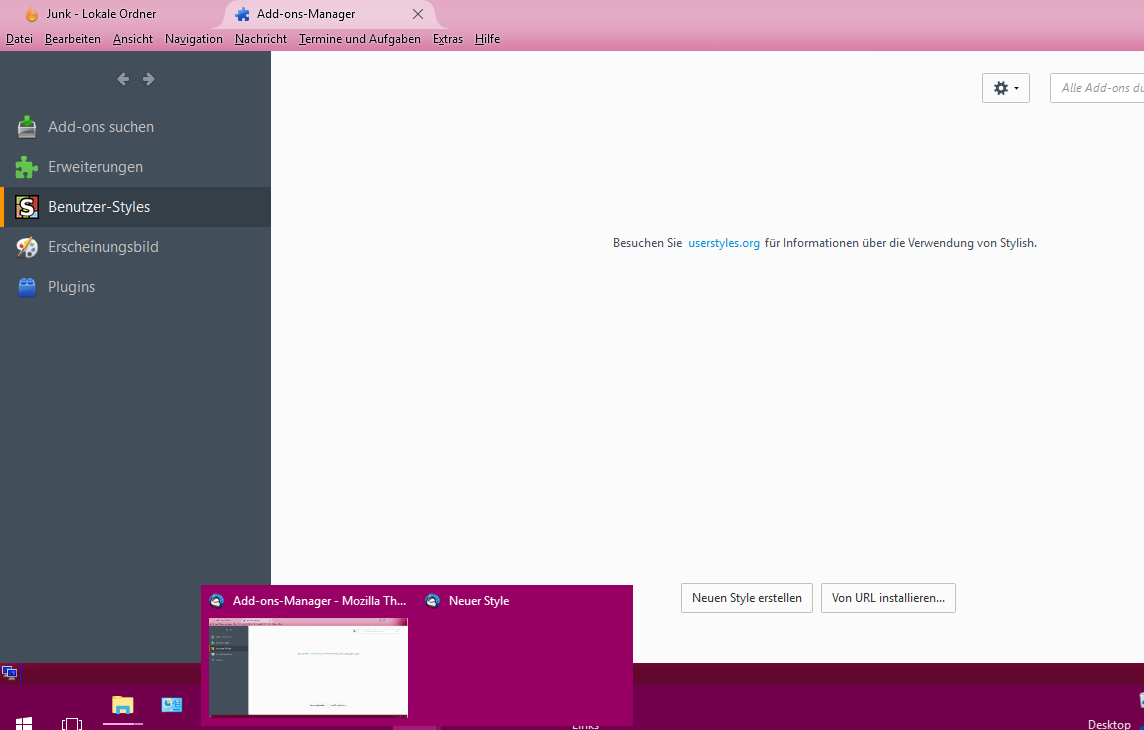Open Task View on the taskbar
This screenshot has width=1144, height=730.
click(x=72, y=722)
